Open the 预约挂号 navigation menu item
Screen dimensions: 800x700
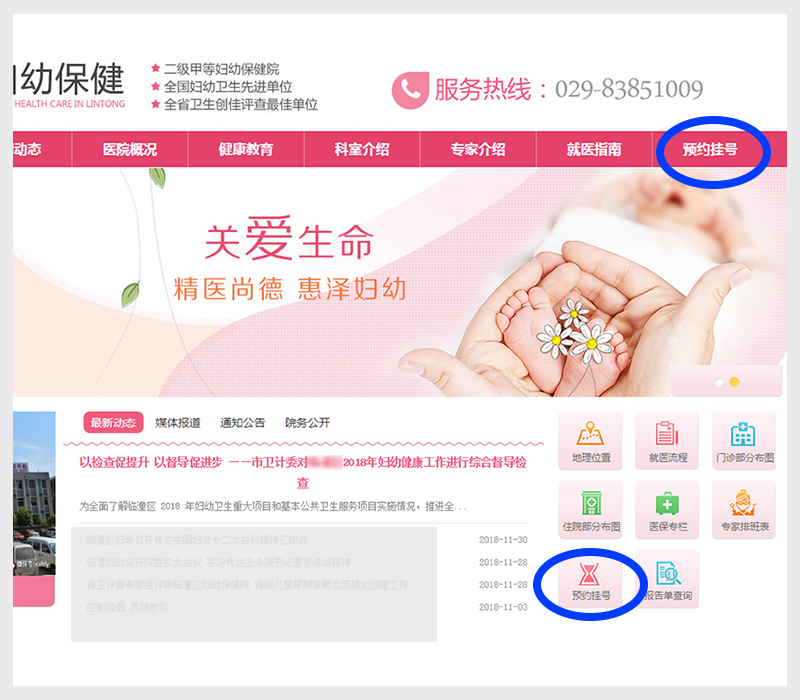[x=710, y=149]
